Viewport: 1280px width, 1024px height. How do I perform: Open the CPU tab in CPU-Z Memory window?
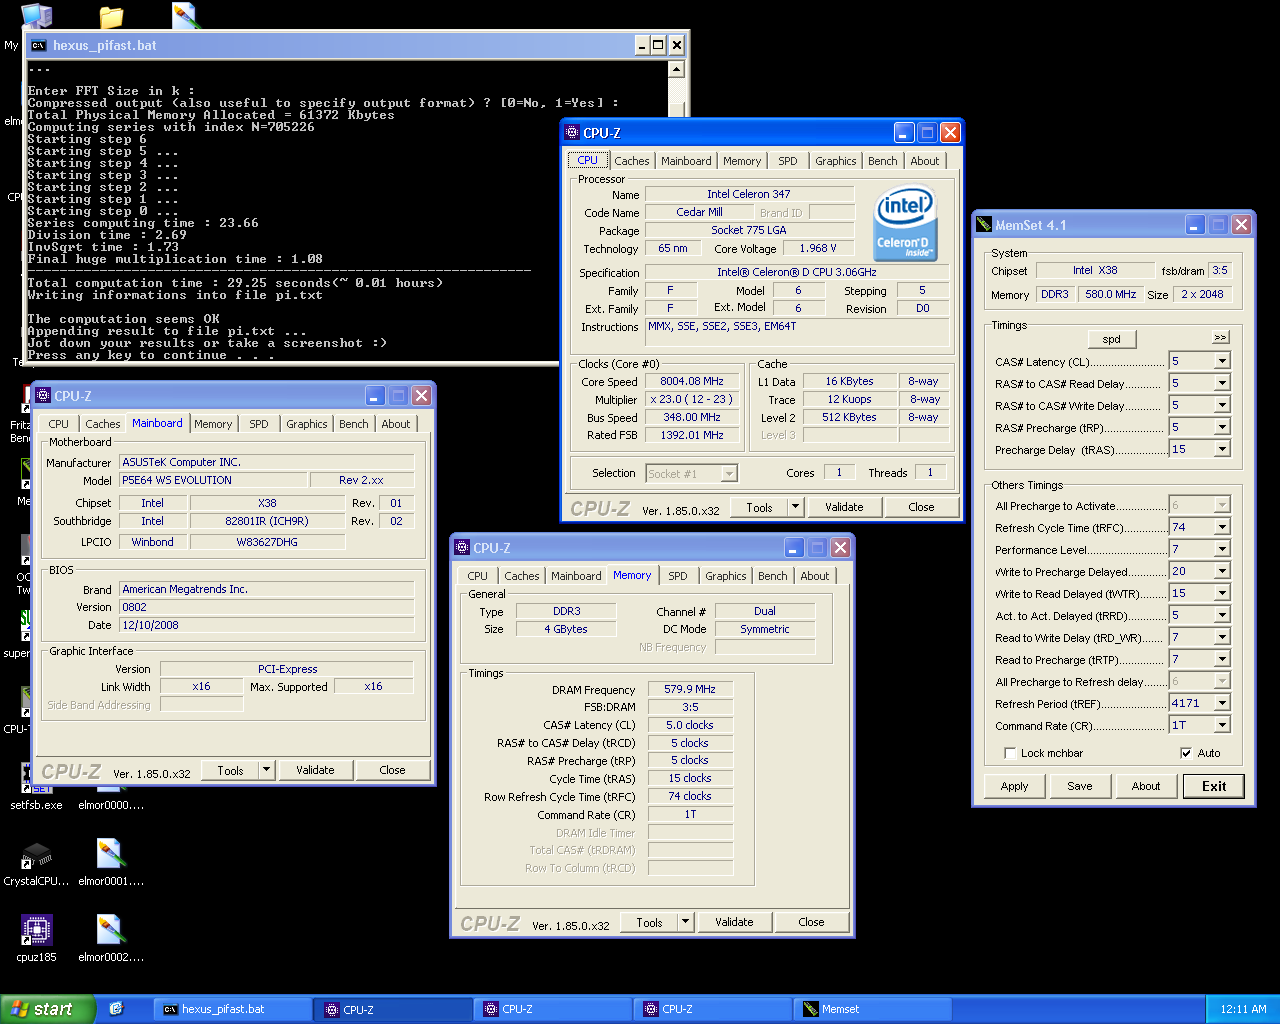(478, 576)
